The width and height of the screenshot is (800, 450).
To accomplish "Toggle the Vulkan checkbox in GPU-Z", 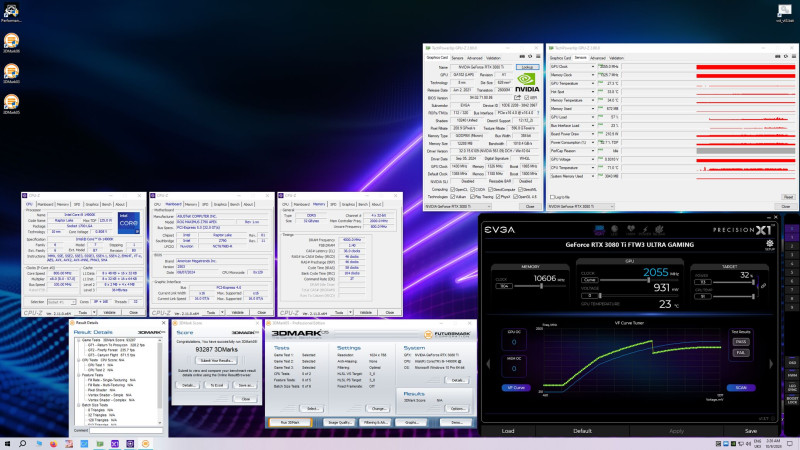I will pyautogui.click(x=453, y=196).
